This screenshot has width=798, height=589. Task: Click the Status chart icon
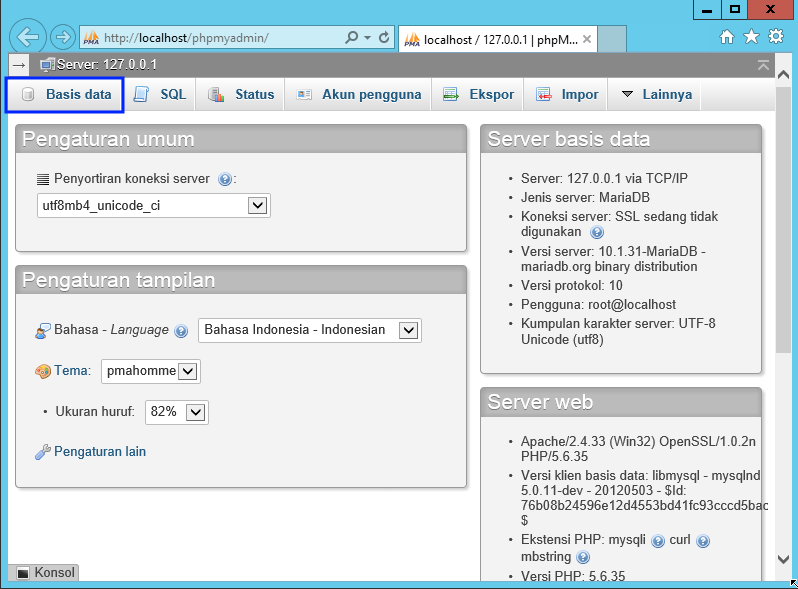(216, 95)
